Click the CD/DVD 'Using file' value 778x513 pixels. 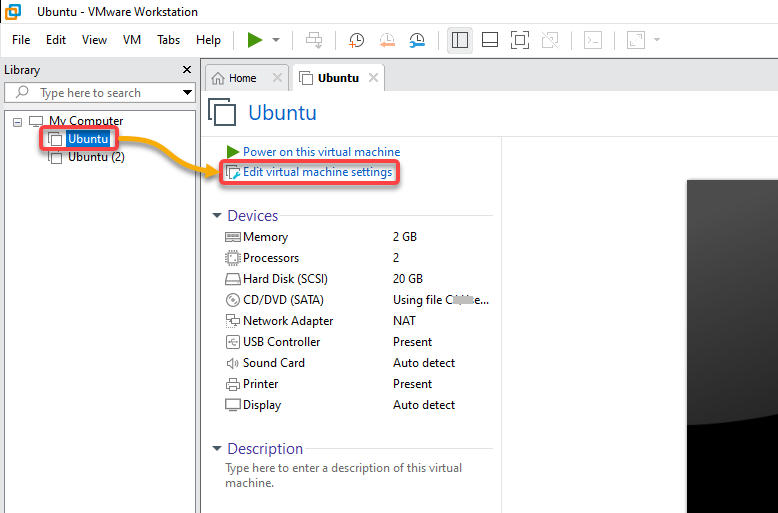tap(441, 300)
